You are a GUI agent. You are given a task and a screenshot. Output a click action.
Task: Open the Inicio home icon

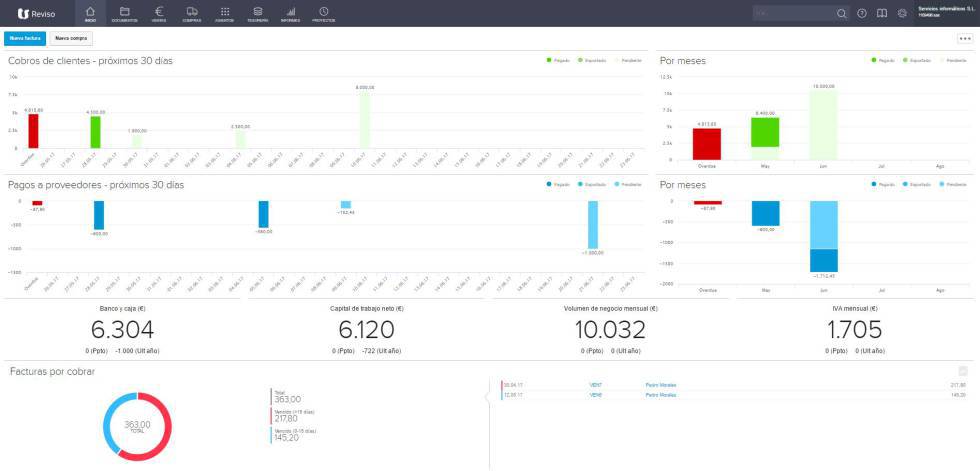pos(91,13)
